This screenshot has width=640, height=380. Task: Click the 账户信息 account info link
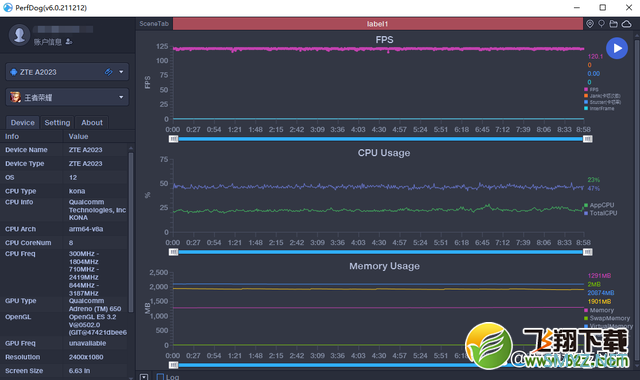coord(48,42)
